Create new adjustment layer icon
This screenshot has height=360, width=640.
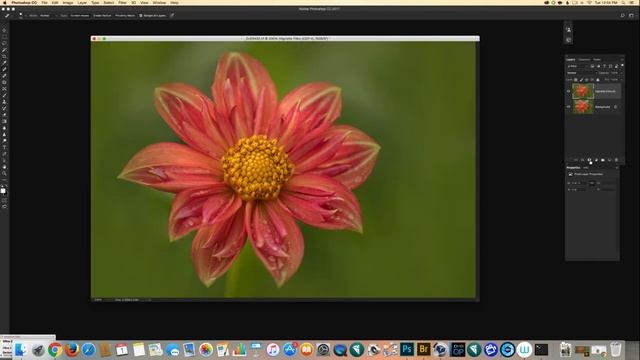tap(596, 160)
